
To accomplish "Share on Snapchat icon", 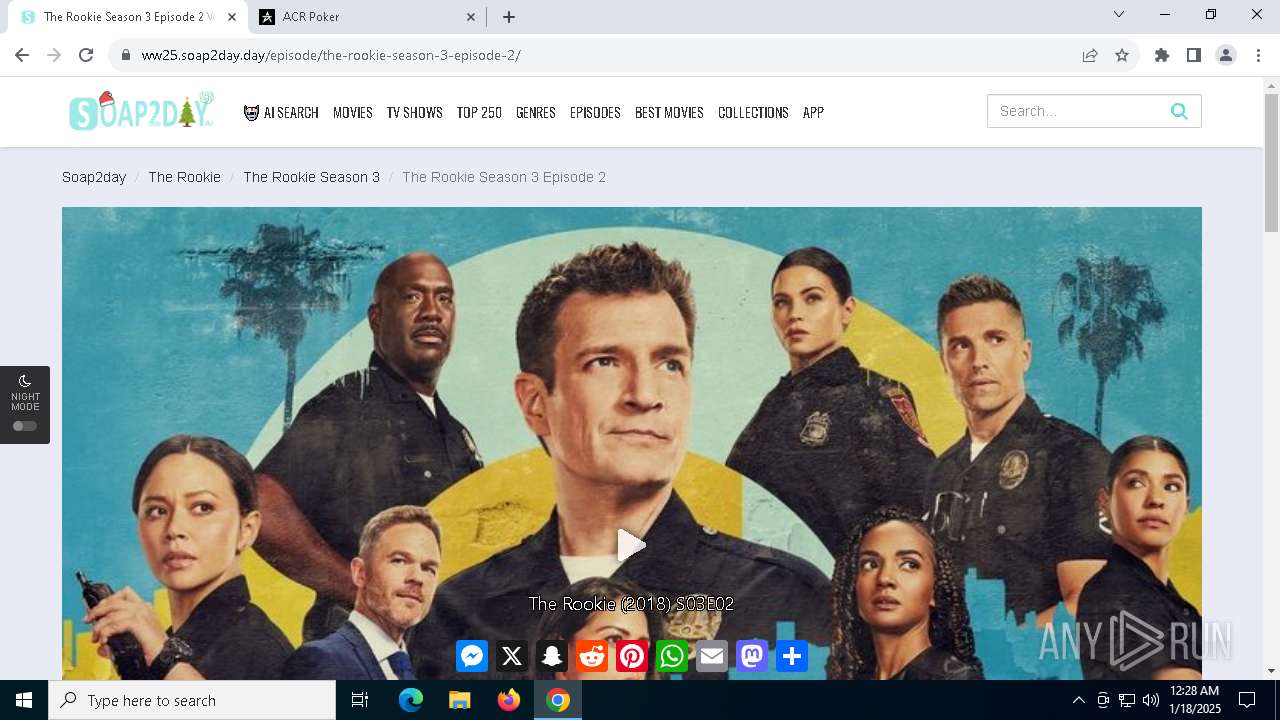I will pos(552,656).
